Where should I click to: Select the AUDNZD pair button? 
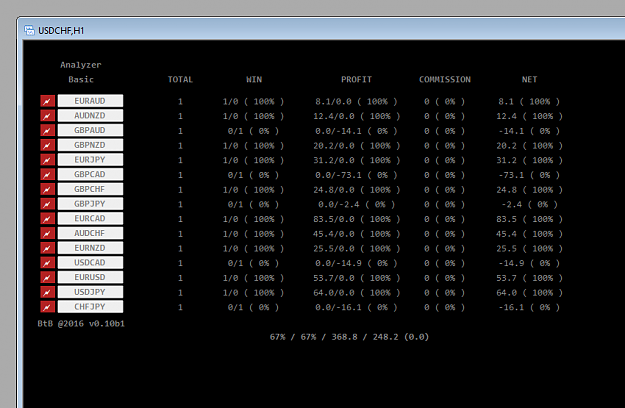click(90, 116)
